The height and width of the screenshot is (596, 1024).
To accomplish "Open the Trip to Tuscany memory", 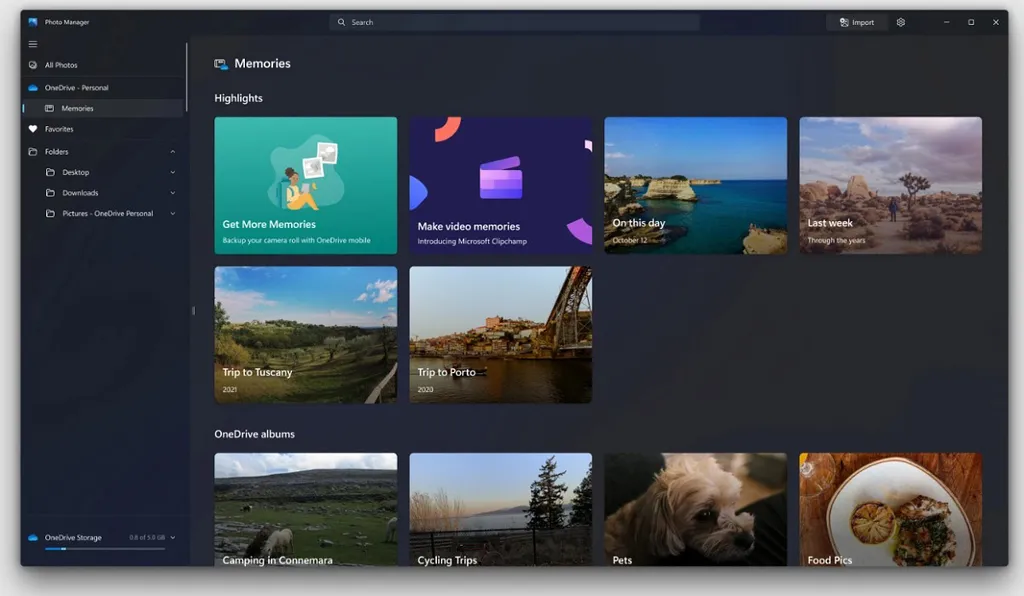I will point(306,334).
